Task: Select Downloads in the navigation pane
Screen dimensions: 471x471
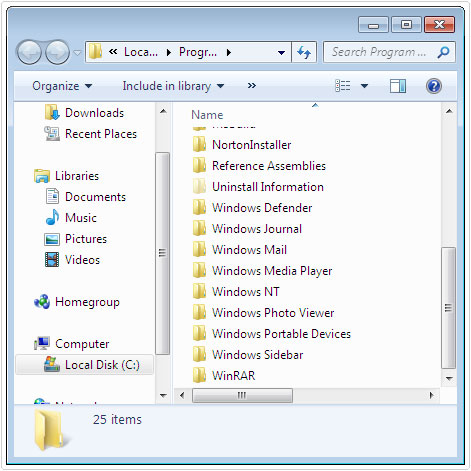Action: pos(84,113)
